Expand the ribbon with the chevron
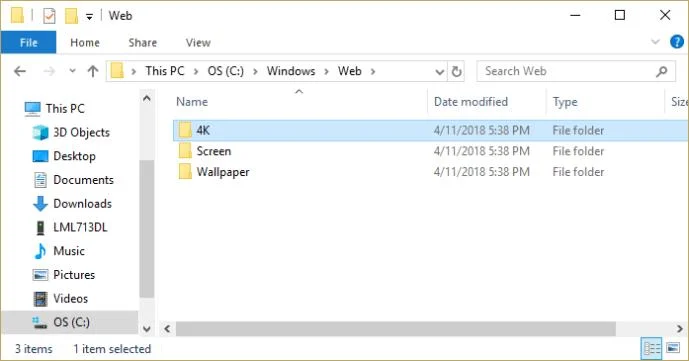 coord(655,42)
